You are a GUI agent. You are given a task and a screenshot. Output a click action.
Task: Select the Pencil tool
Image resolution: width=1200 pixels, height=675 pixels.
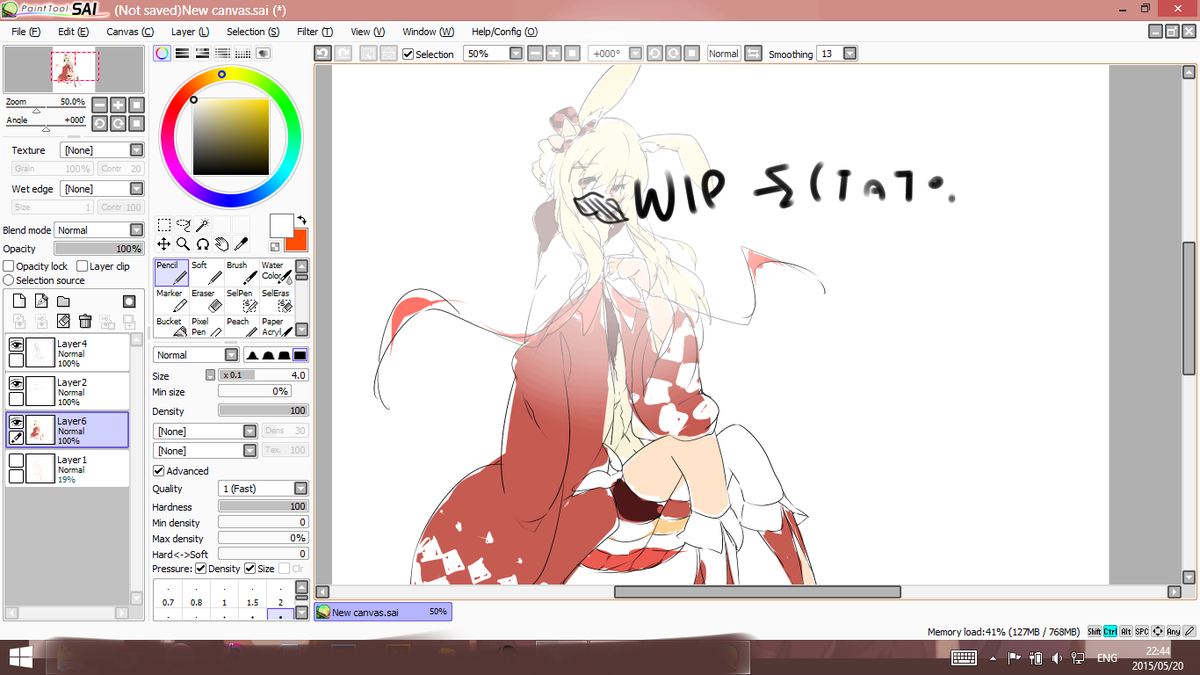point(171,273)
